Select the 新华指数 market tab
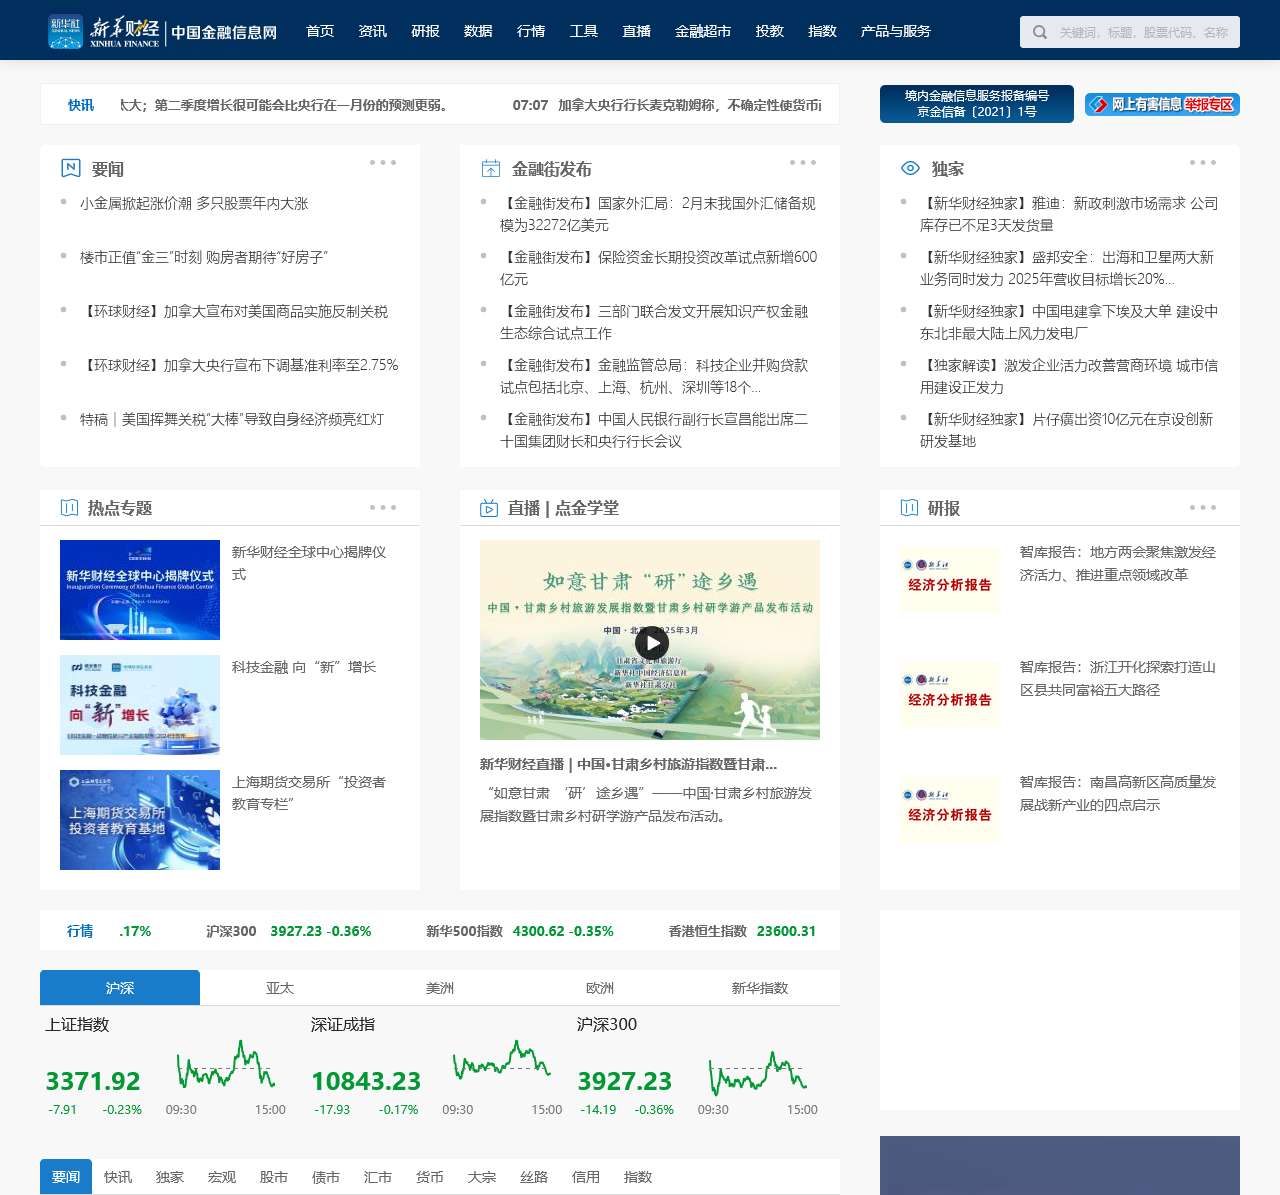The image size is (1280, 1195). point(760,988)
